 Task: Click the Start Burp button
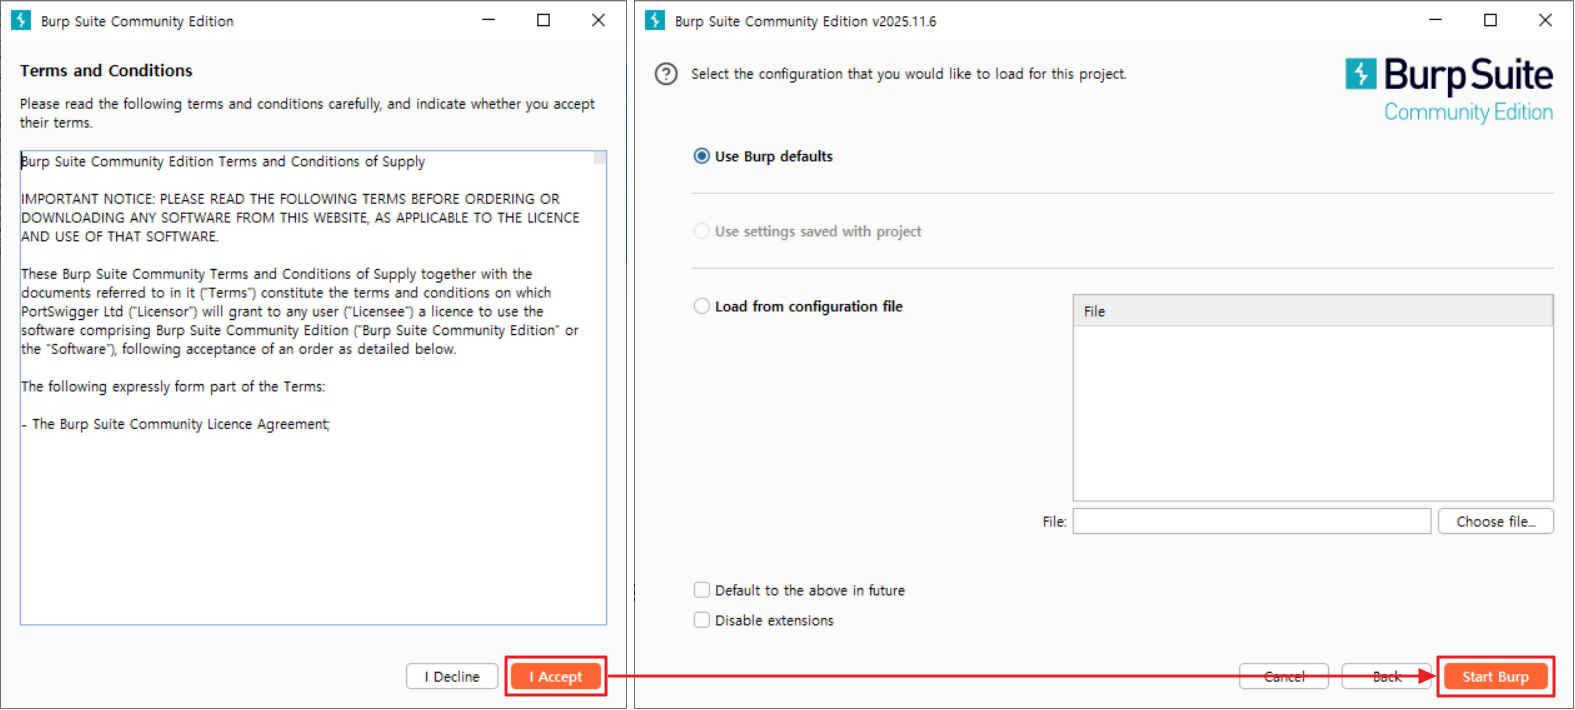coord(1496,676)
